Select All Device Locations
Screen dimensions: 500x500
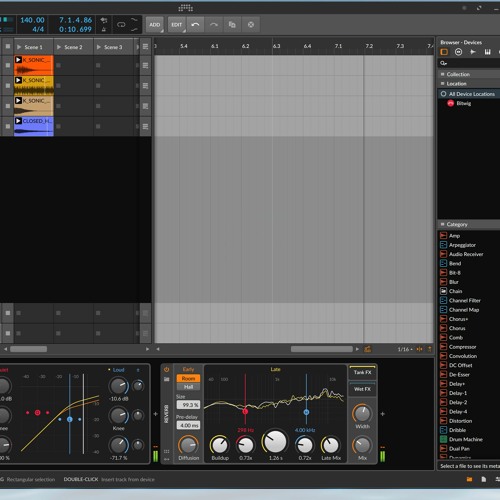click(469, 94)
